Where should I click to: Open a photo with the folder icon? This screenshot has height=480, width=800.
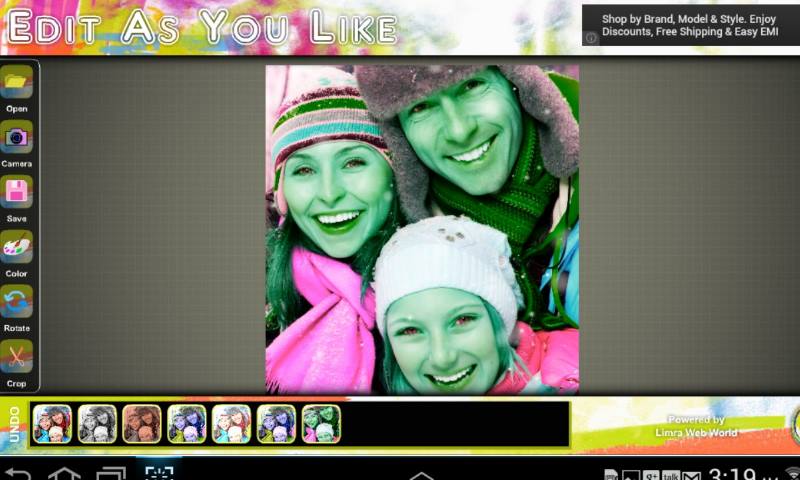(16, 83)
